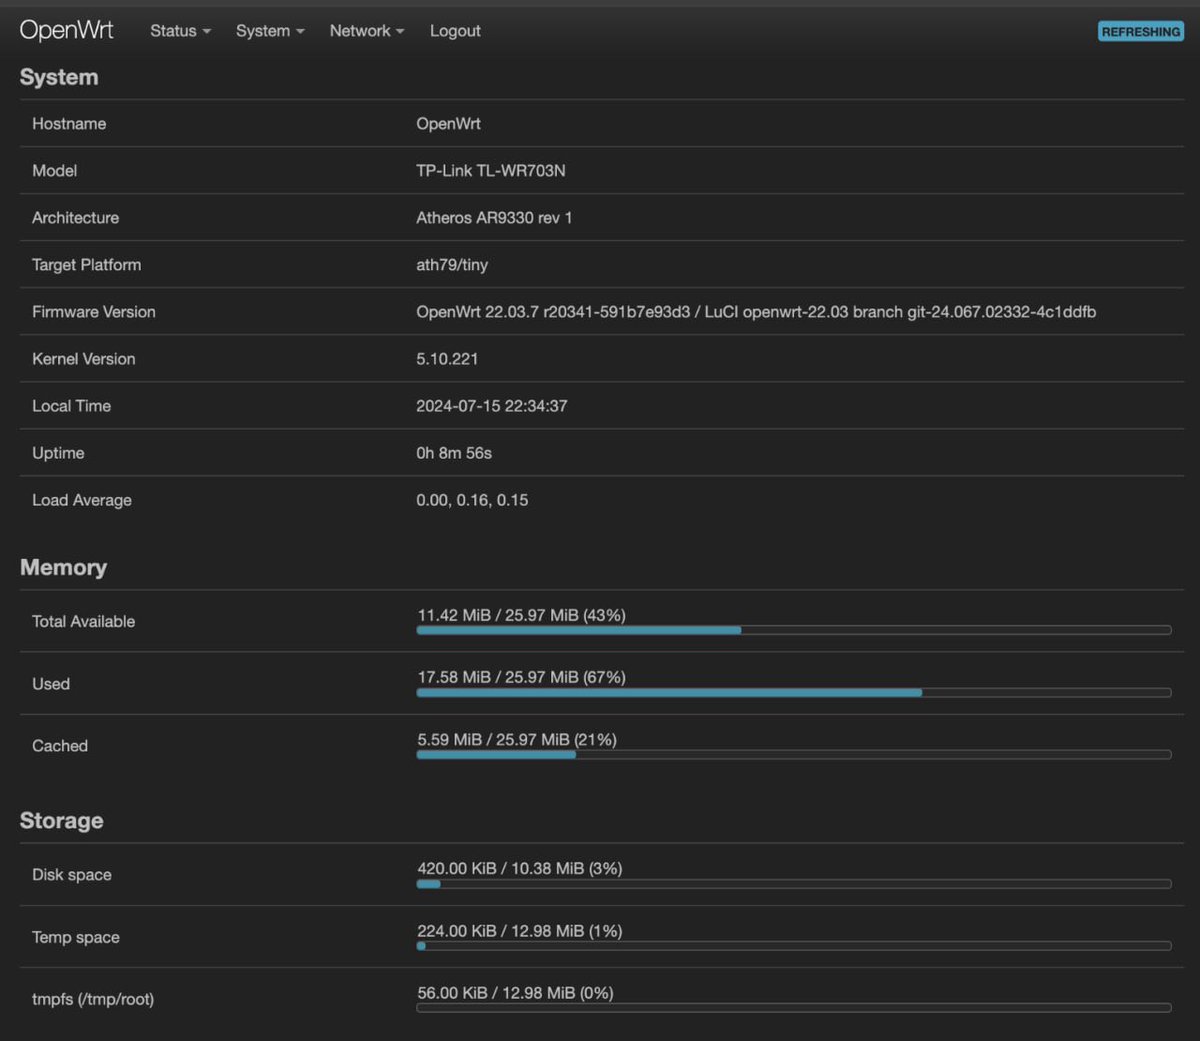Screen dimensions: 1200x1041
Task: Click the kernel value 5.10.221
Action: (x=447, y=359)
